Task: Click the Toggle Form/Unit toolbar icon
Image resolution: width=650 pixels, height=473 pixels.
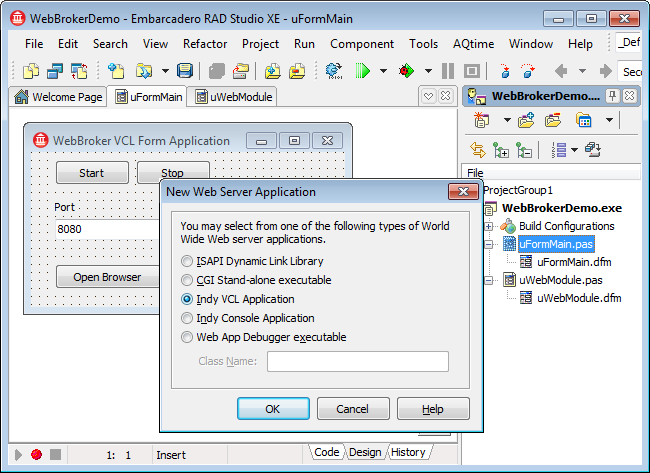Action: (79, 71)
